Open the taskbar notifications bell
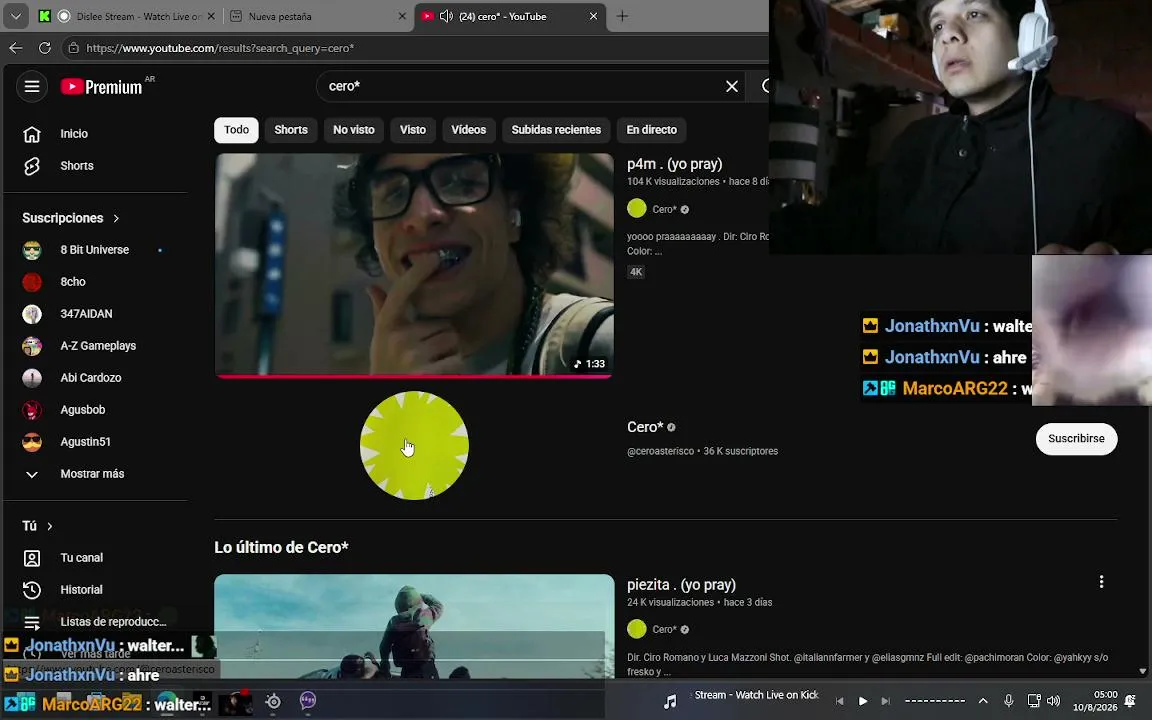 1130,701
